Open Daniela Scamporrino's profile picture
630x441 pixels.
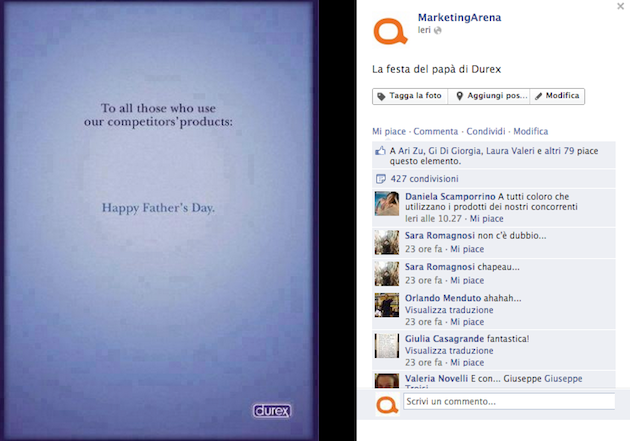tap(387, 204)
